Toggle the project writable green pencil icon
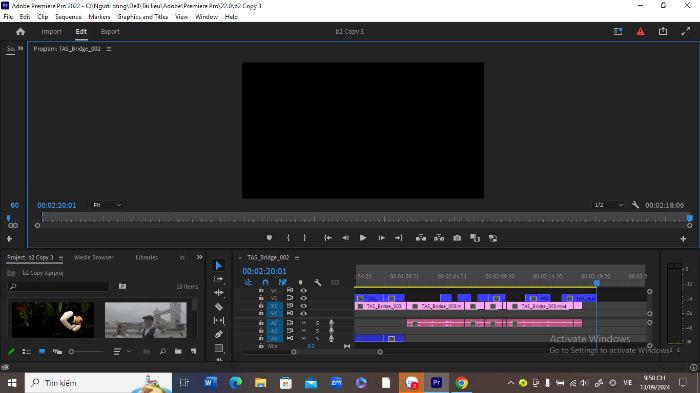This screenshot has height=393, width=700. (x=11, y=351)
